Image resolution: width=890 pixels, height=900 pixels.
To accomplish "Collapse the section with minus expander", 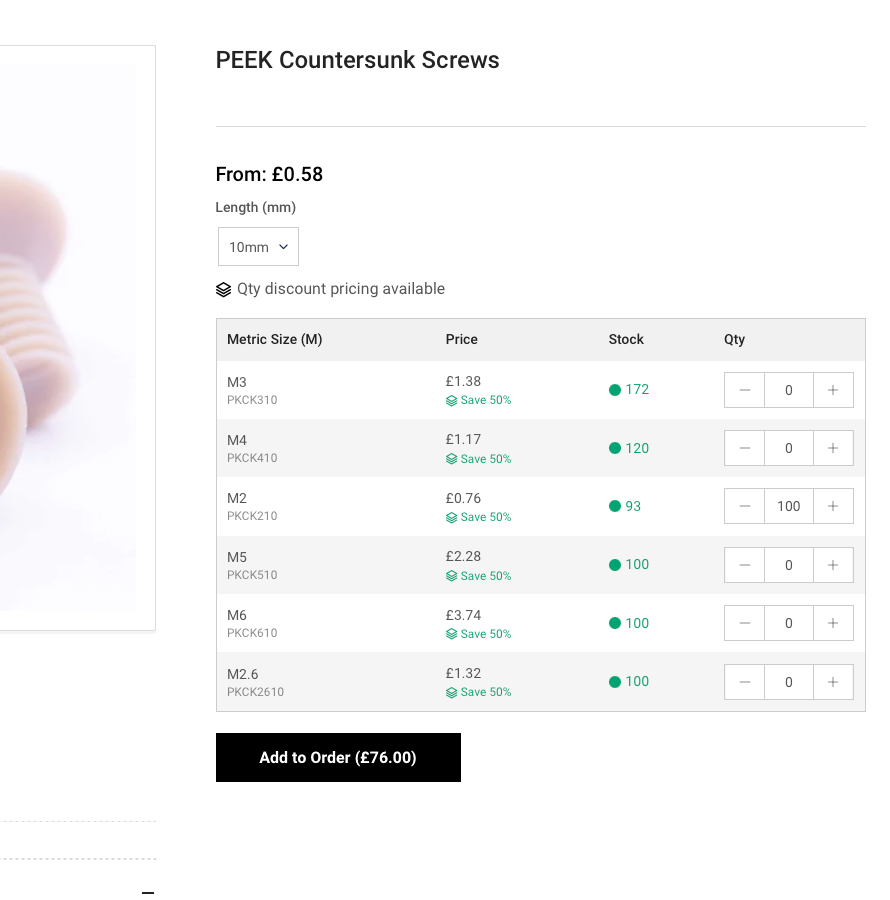I will (x=148, y=893).
